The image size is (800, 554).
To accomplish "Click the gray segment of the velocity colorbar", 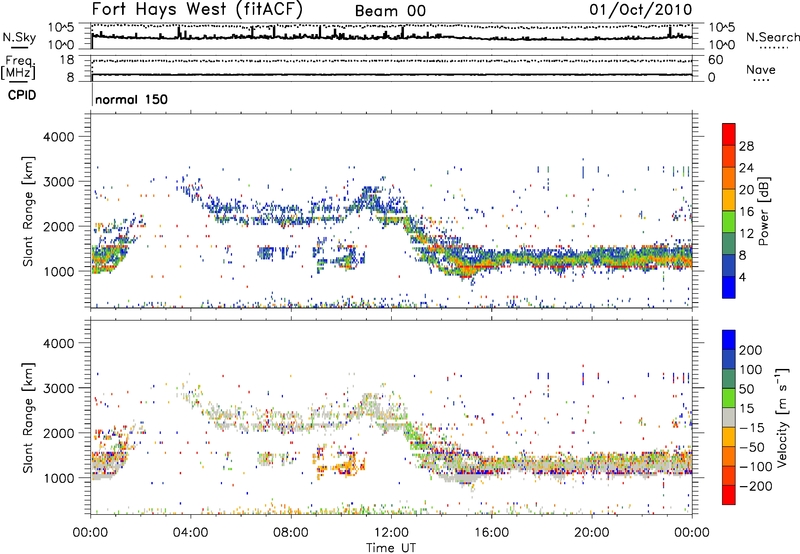I will coord(729,417).
